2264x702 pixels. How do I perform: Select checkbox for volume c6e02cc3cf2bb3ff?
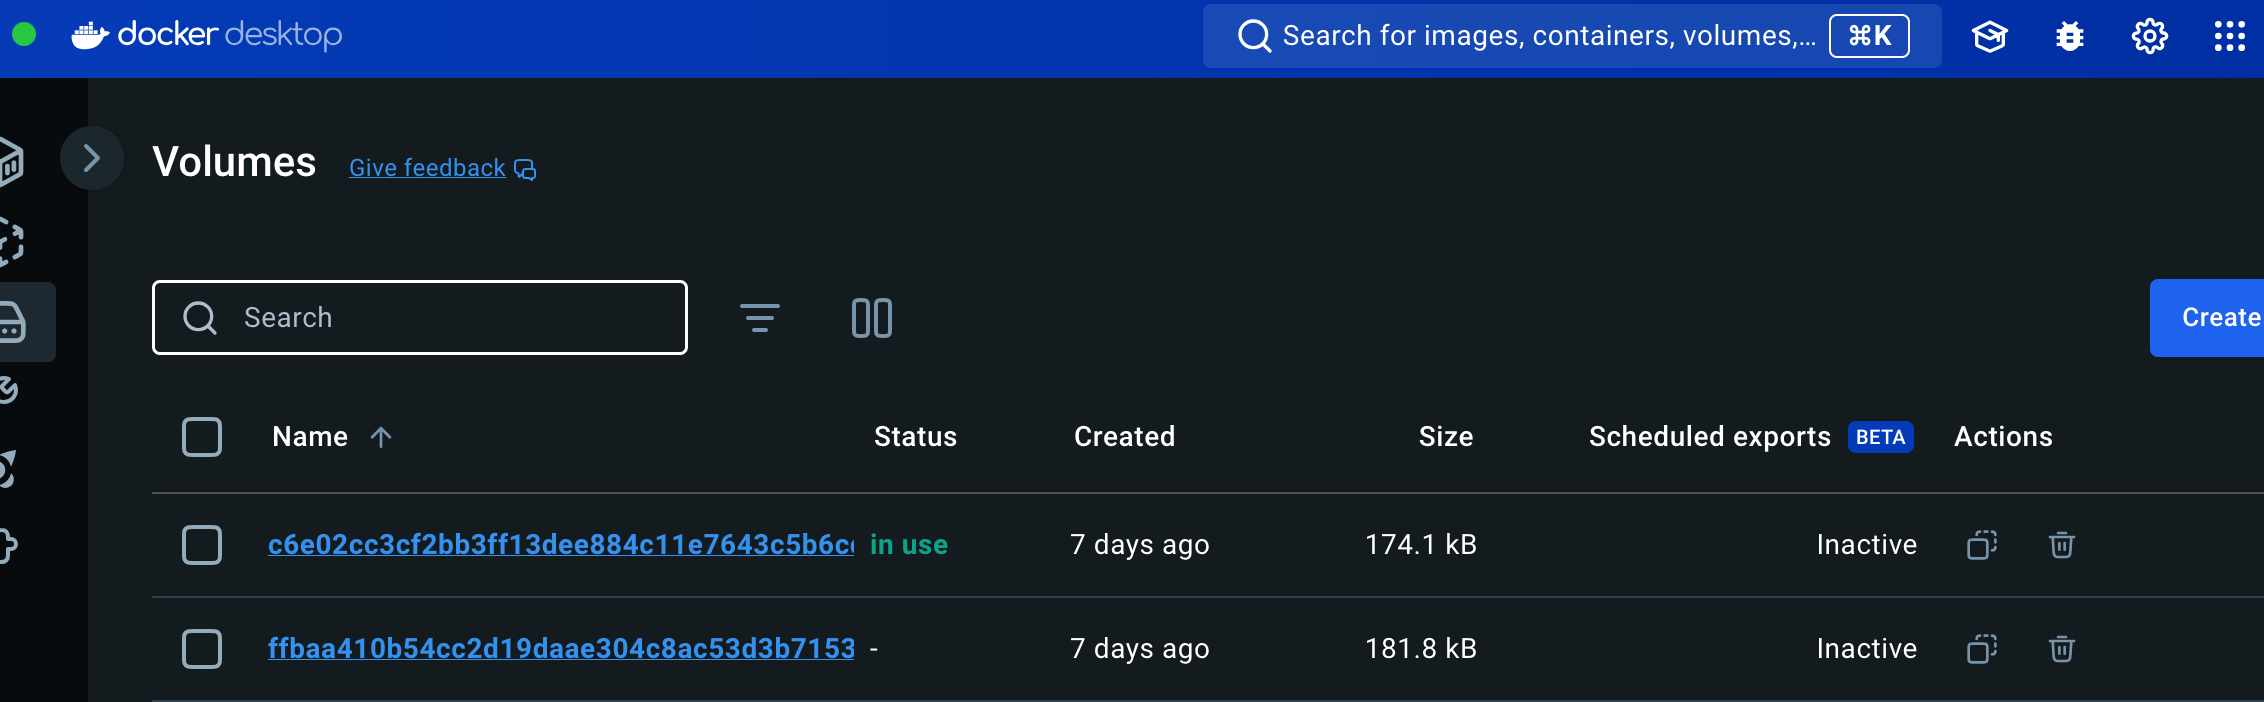pyautogui.click(x=202, y=545)
